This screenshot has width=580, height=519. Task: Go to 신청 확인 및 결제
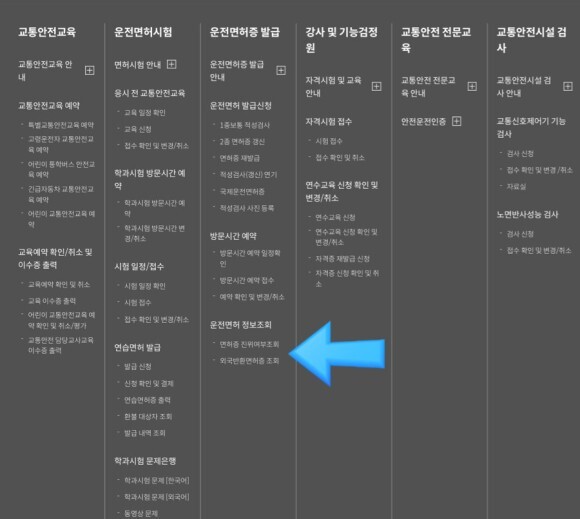149,384
